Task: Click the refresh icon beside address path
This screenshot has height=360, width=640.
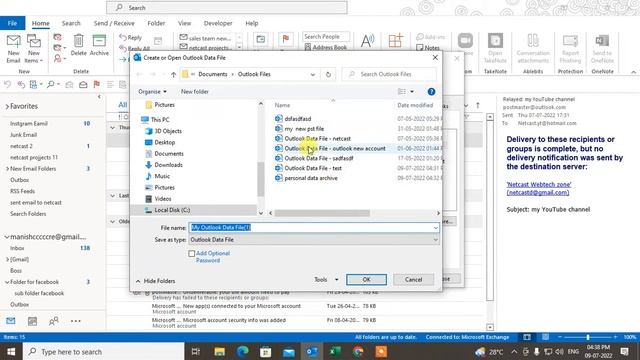Action: coord(328,74)
